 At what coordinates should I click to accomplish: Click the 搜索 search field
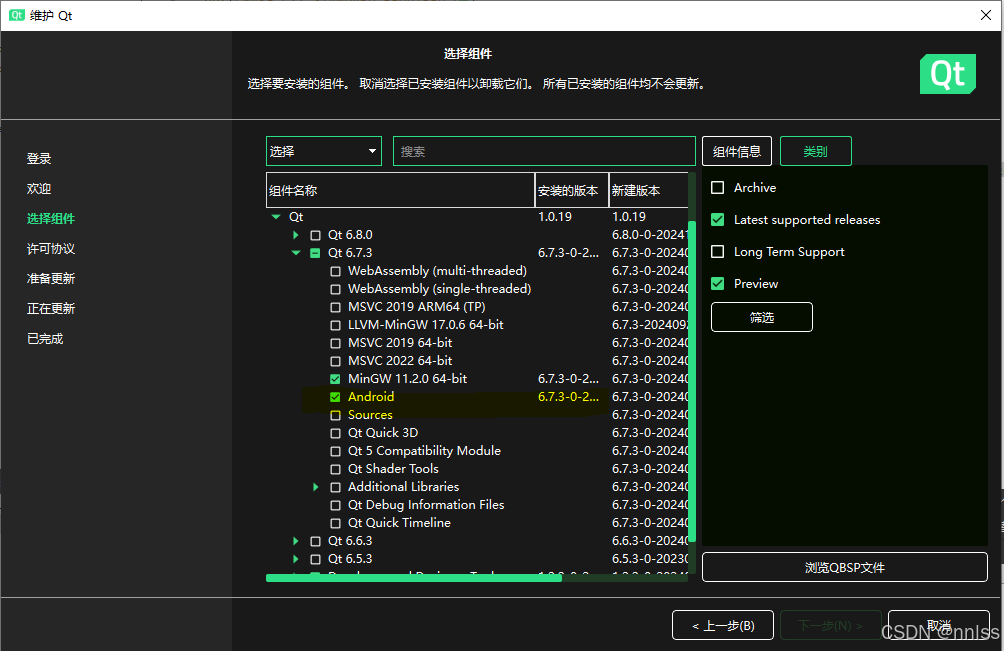544,151
